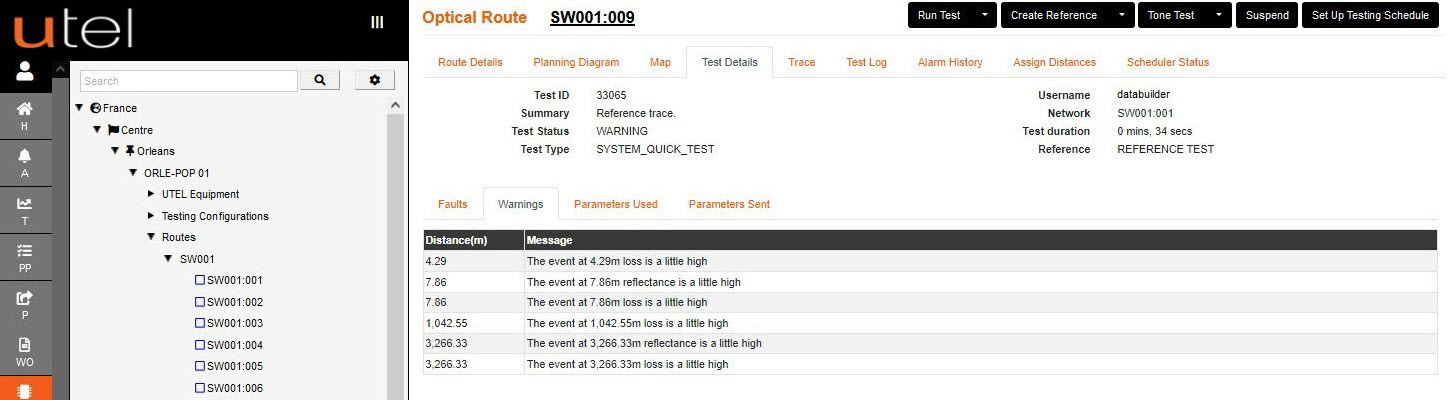
Task: Click the Utel logo
Action: (x=73, y=29)
